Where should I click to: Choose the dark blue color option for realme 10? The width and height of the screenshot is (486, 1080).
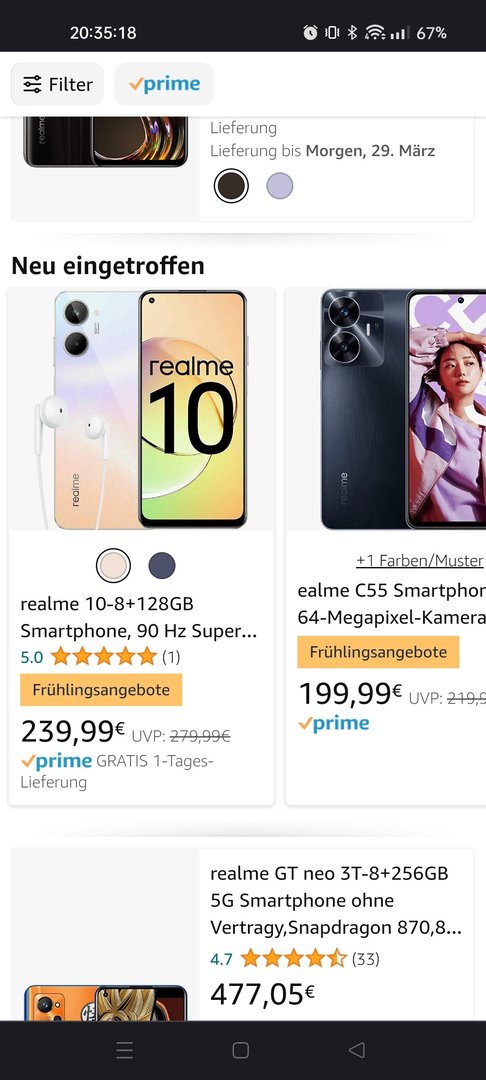tap(162, 565)
